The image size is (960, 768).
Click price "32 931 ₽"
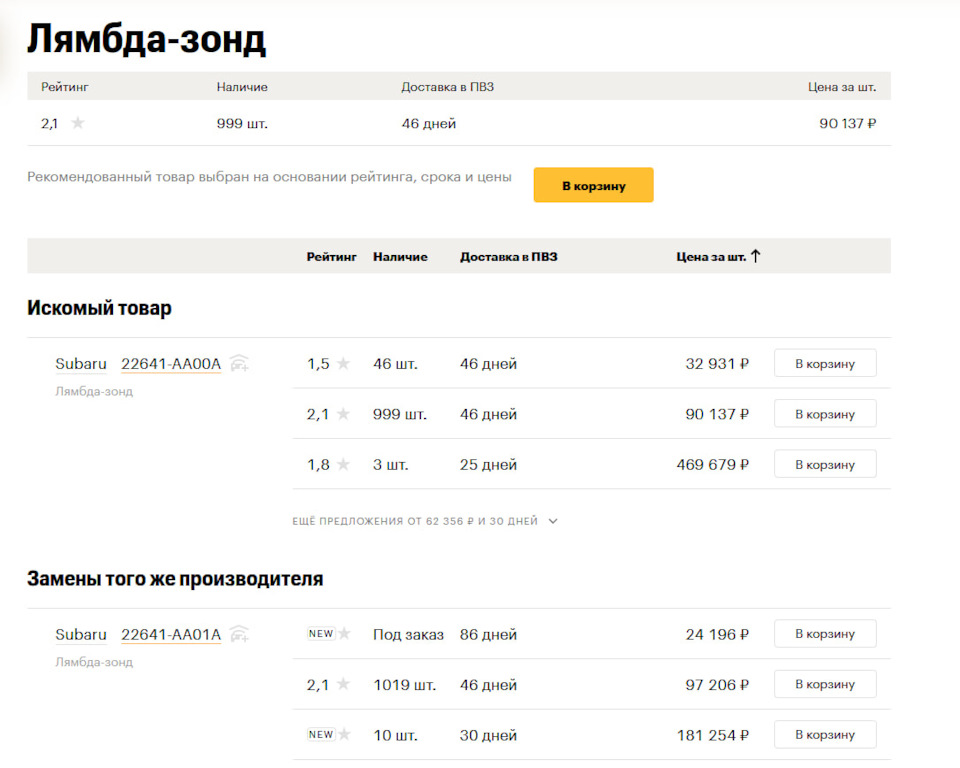point(717,364)
